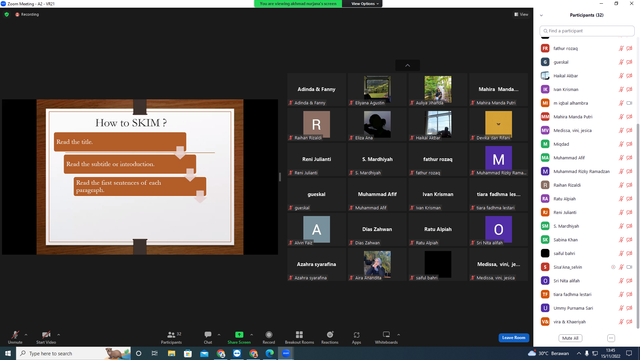640x360 pixels.
Task: Toggle the Participants panel button
Action: click(171, 337)
